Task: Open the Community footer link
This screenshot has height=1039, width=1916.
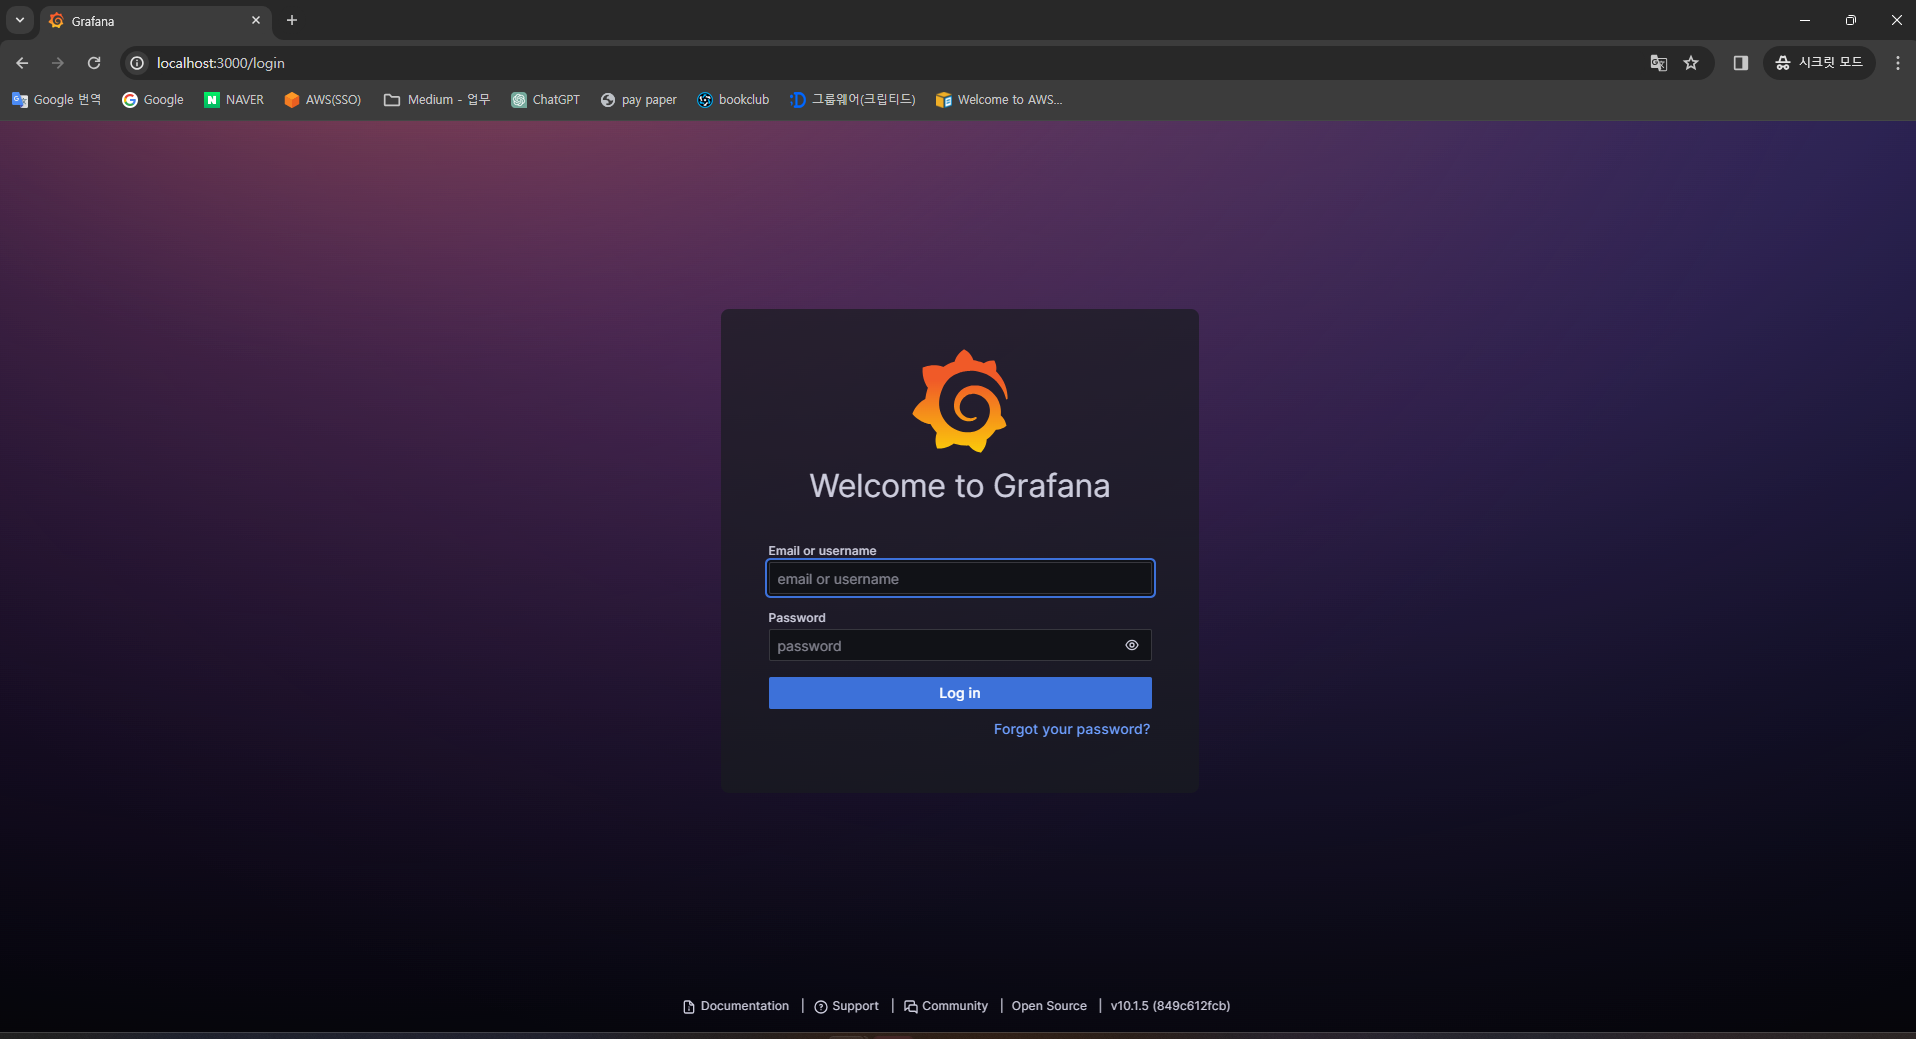Action: (x=946, y=1006)
